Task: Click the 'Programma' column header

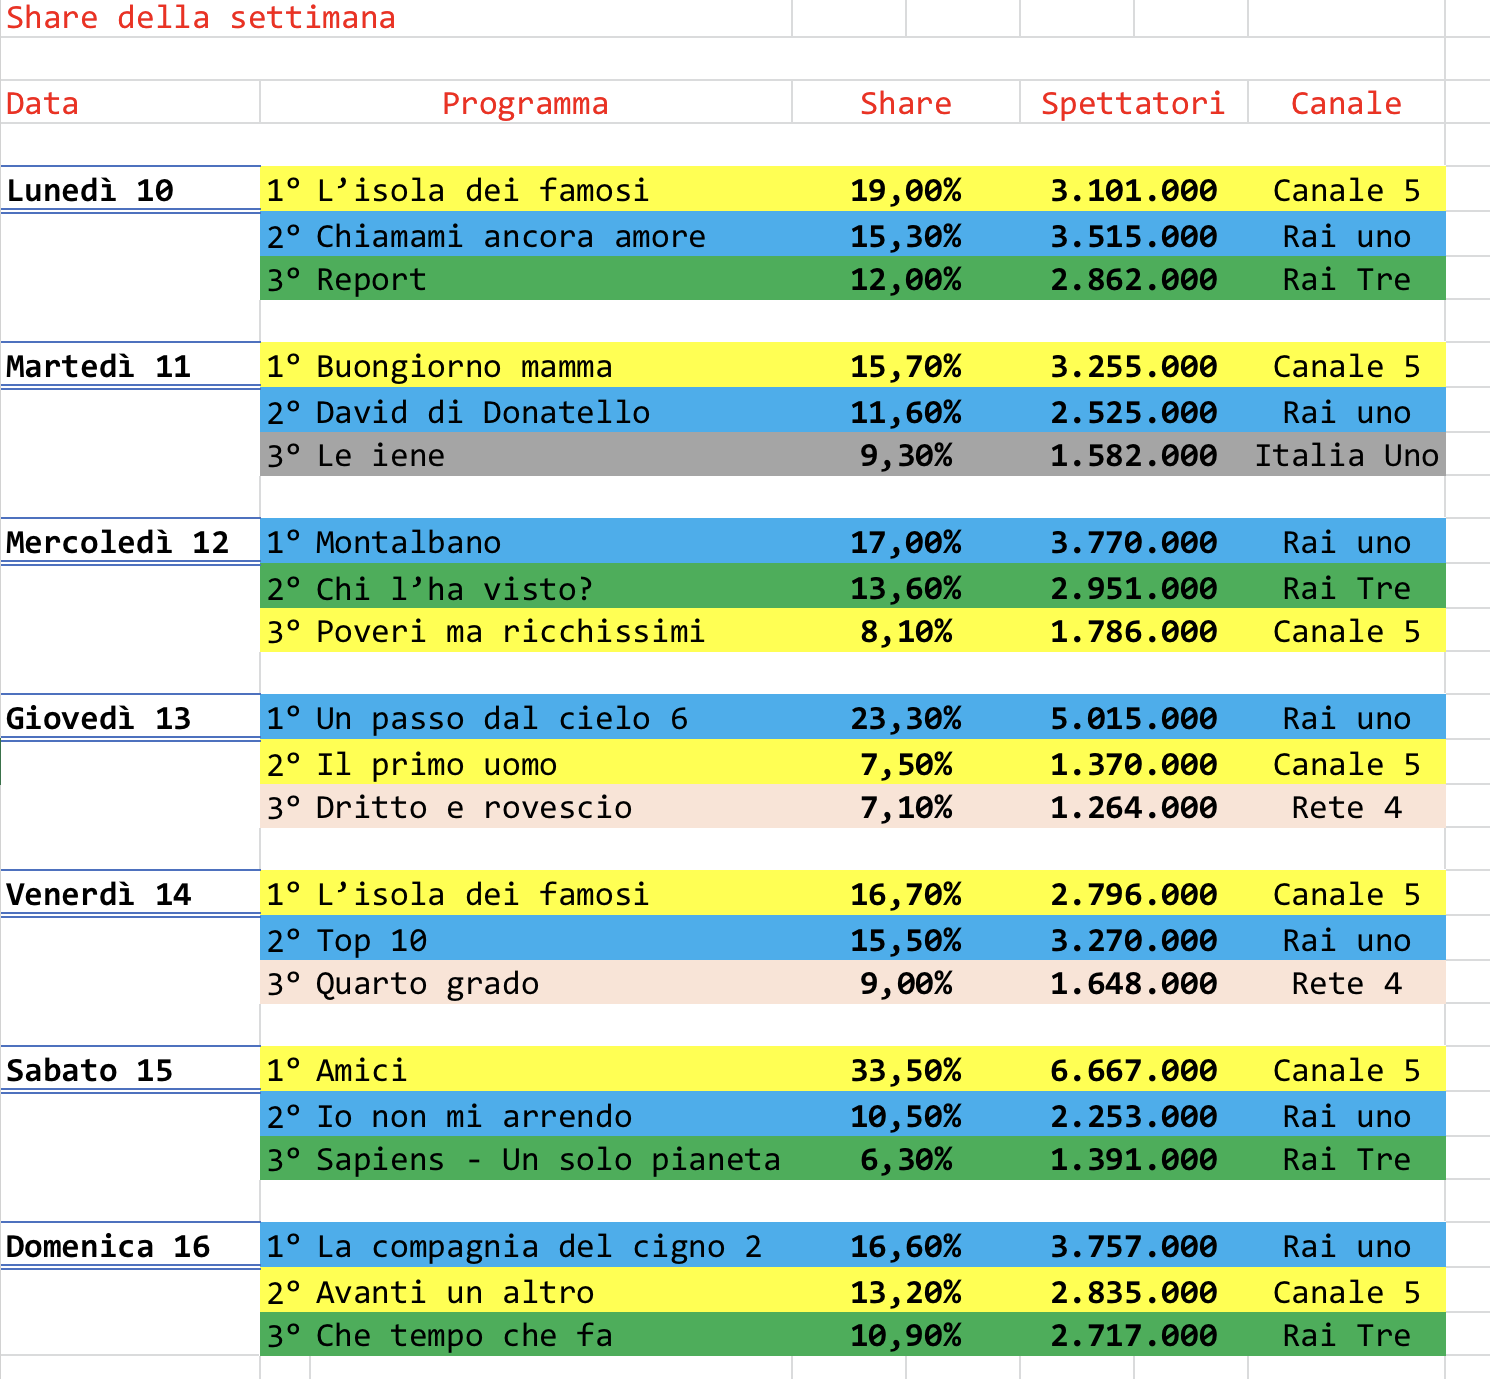Action: click(x=525, y=103)
